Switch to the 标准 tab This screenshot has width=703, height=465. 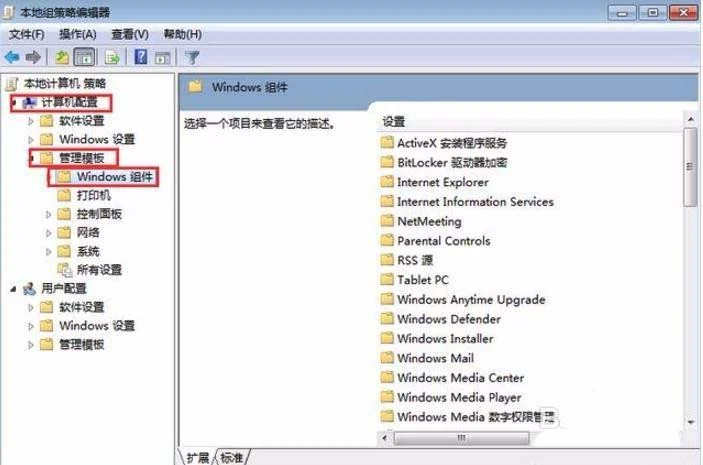click(x=232, y=458)
